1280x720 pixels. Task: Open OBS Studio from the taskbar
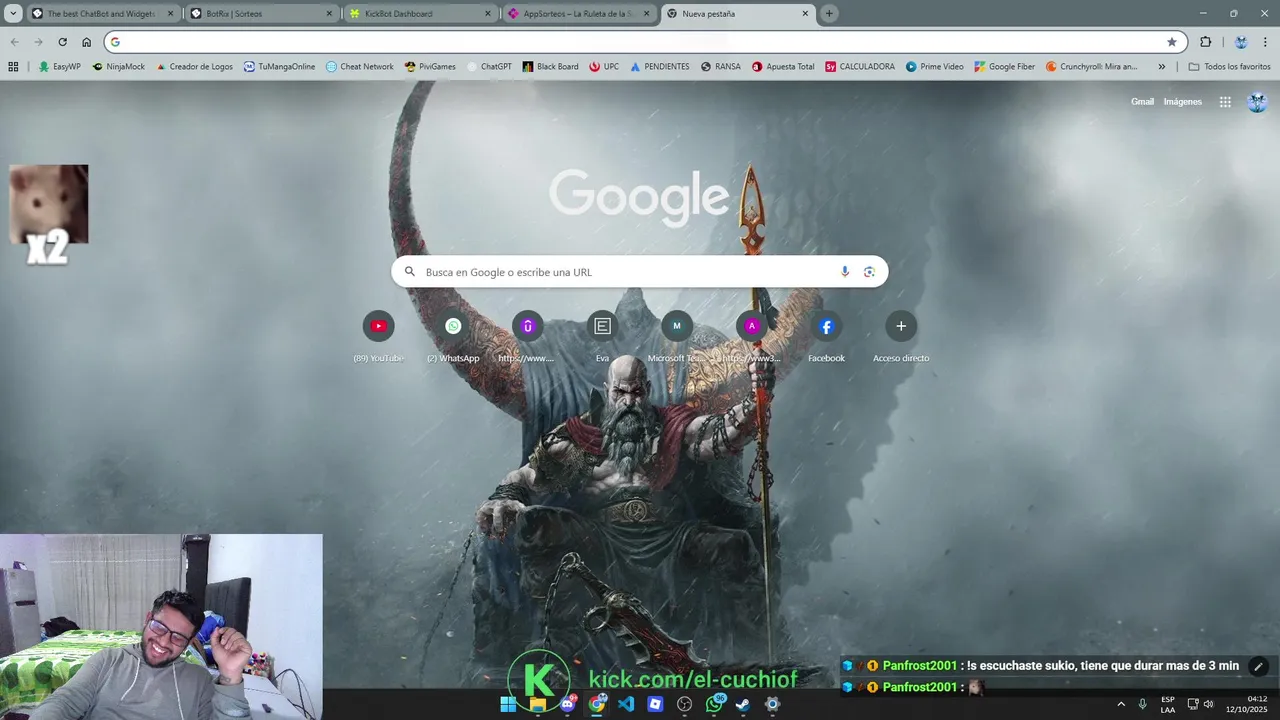tap(684, 704)
